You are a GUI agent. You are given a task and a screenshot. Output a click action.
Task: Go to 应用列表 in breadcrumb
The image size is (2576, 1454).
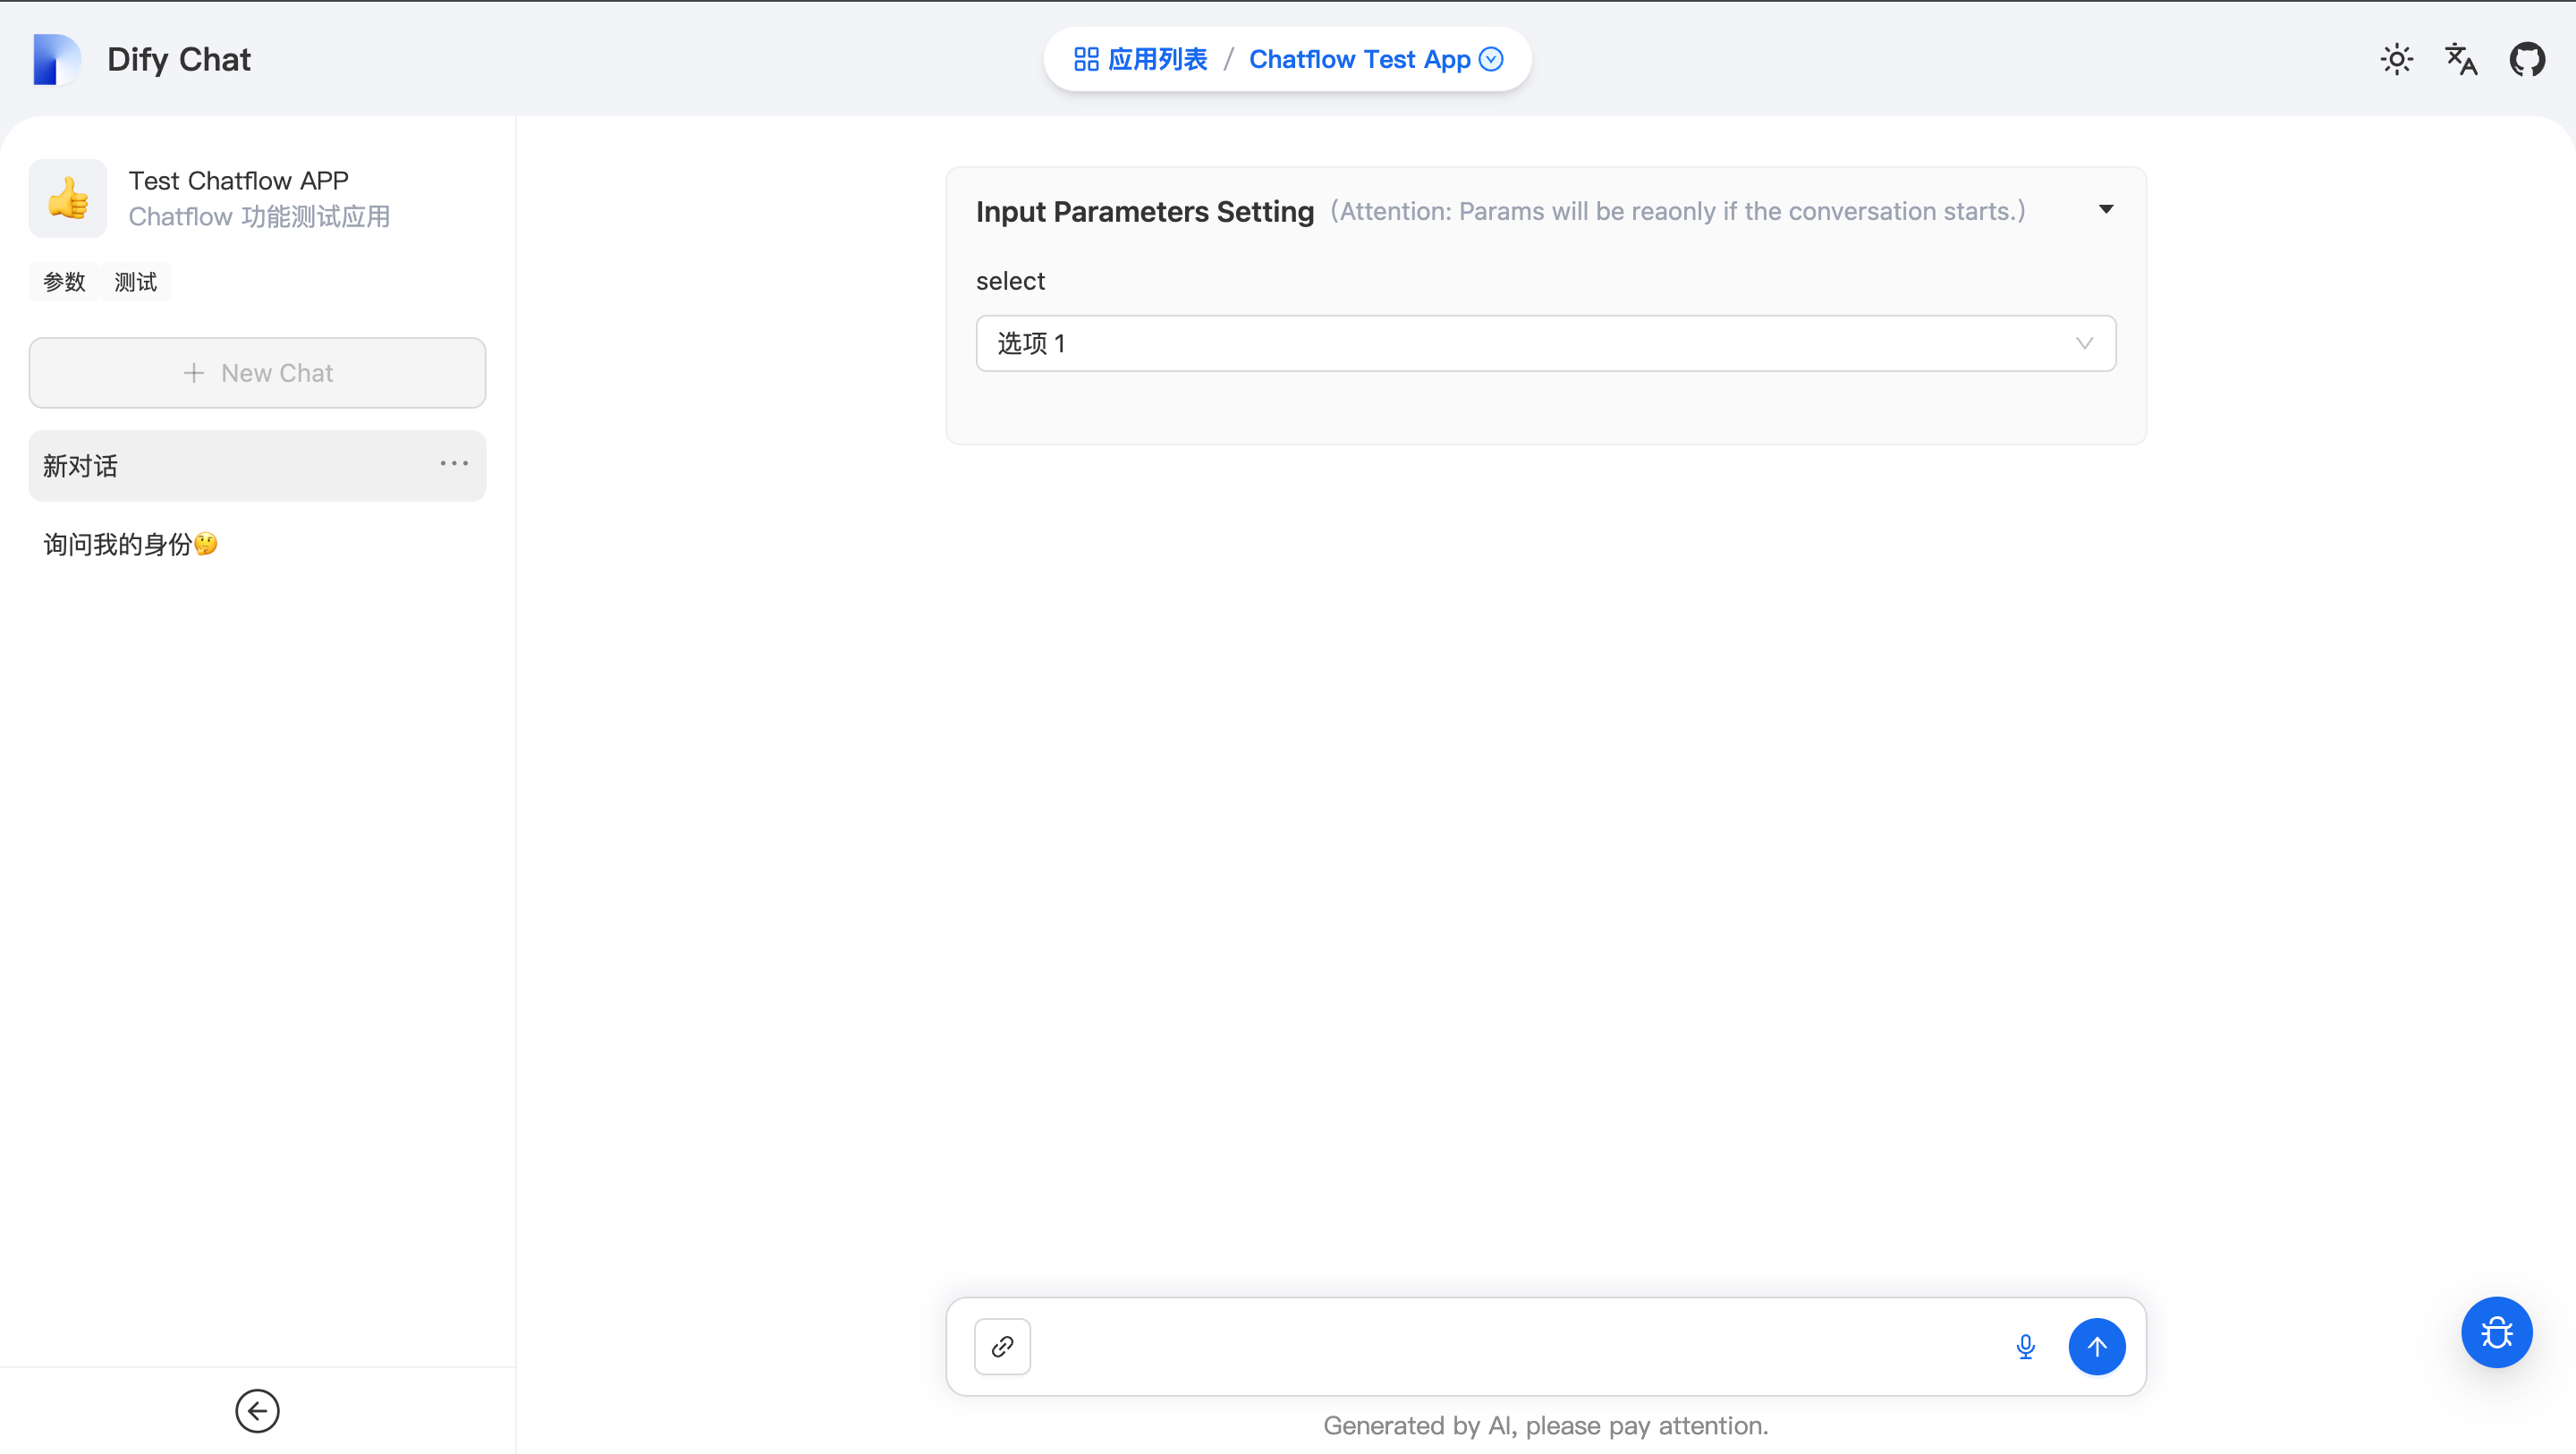click(1141, 59)
